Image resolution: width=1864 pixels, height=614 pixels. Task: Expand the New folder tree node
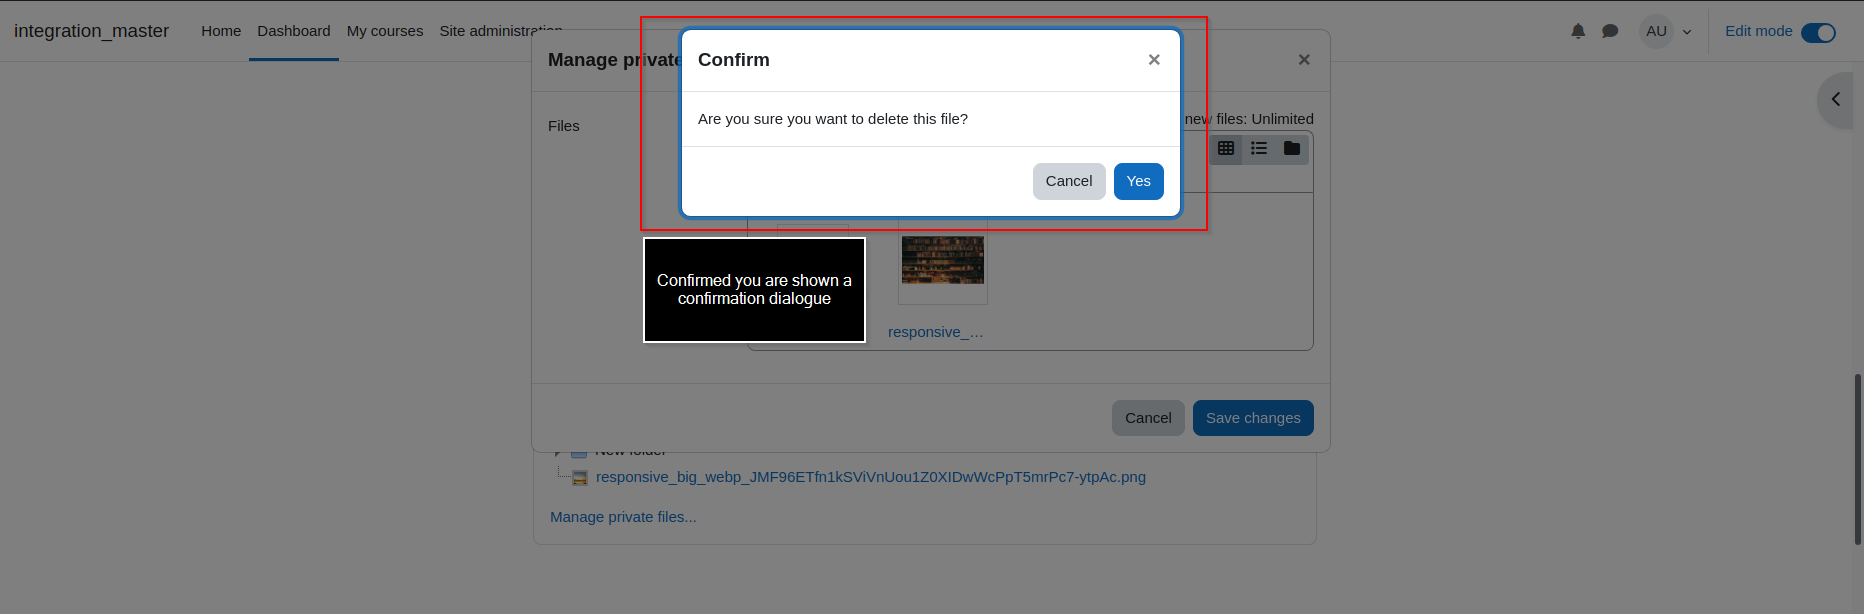coord(558,452)
